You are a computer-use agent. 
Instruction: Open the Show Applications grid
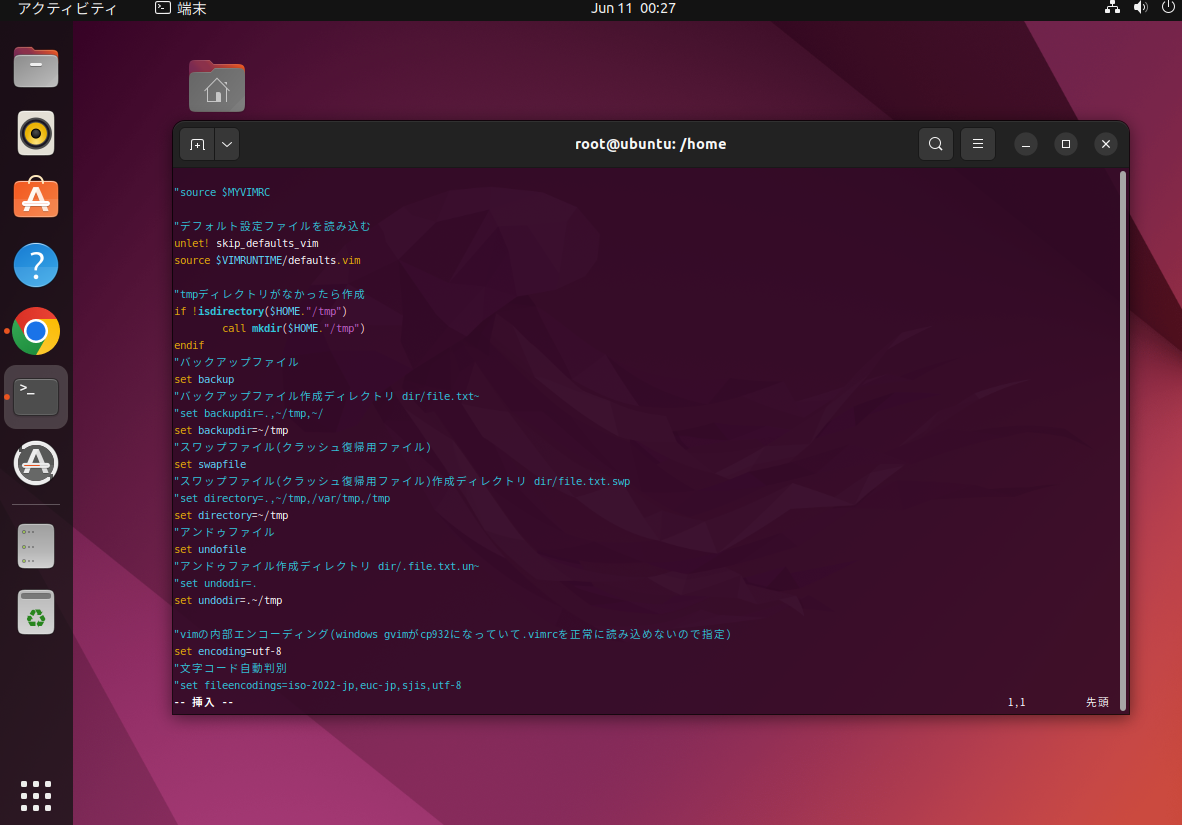(36, 796)
